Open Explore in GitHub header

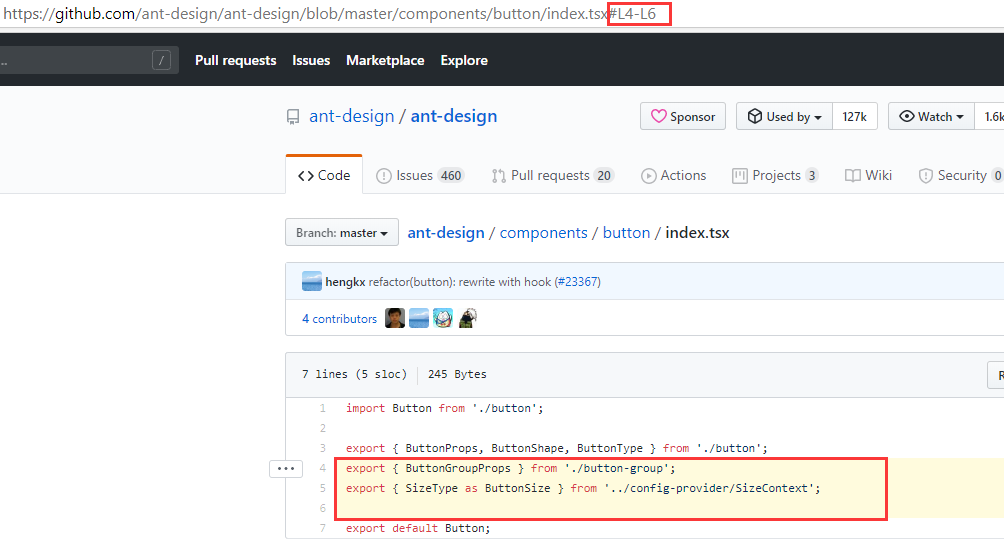coord(464,60)
